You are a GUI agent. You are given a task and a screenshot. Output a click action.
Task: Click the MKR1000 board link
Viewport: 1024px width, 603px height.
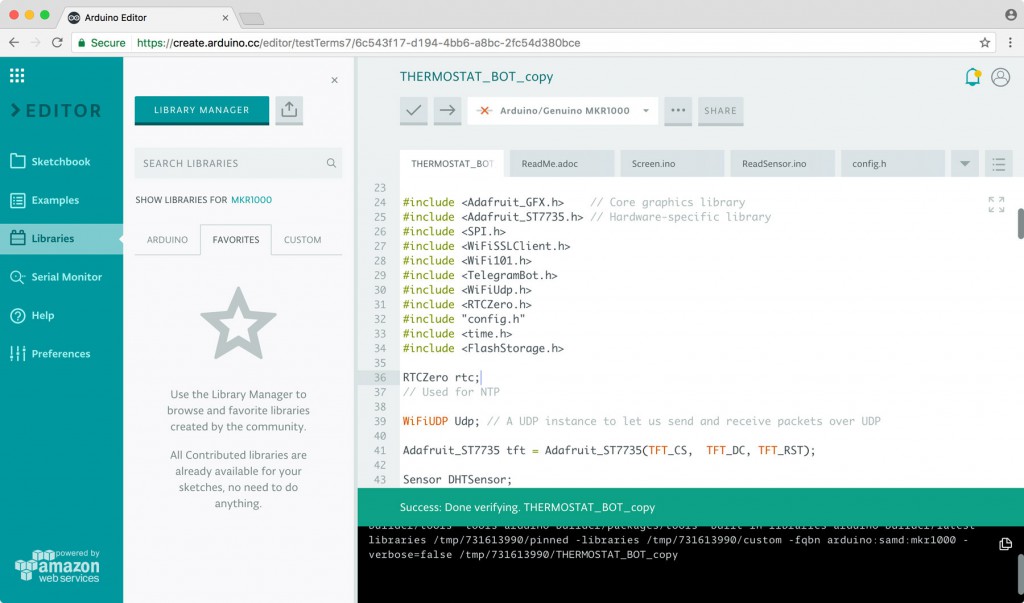click(x=251, y=200)
